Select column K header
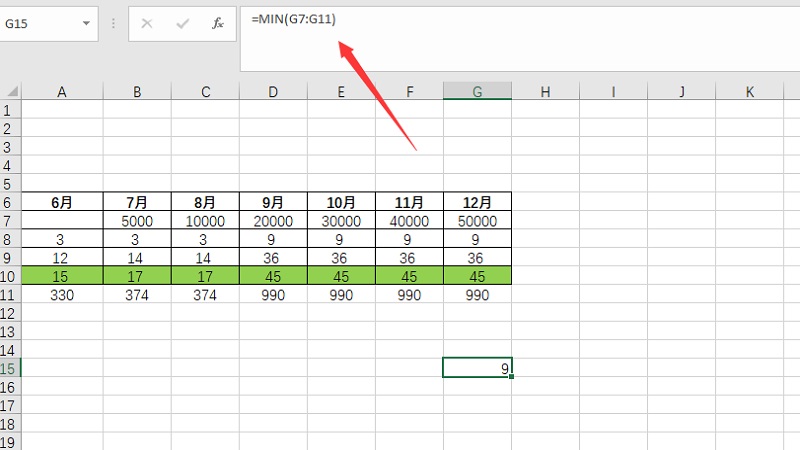This screenshot has width=800, height=450. pyautogui.click(x=749, y=92)
